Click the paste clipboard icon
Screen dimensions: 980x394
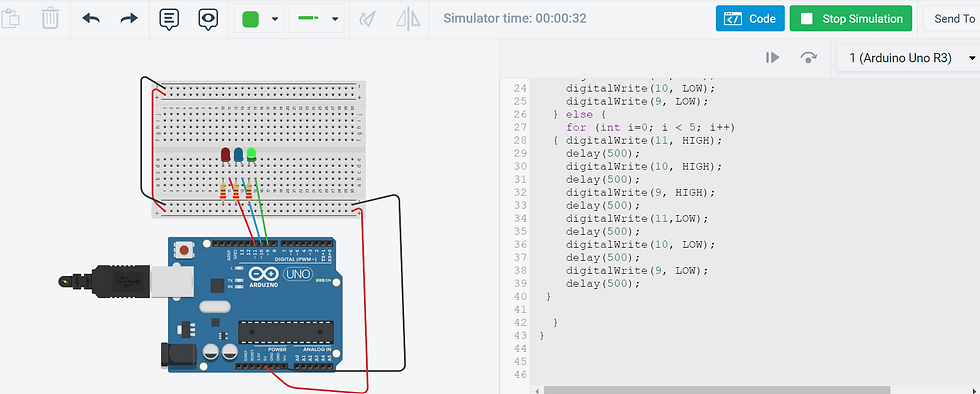(10, 19)
